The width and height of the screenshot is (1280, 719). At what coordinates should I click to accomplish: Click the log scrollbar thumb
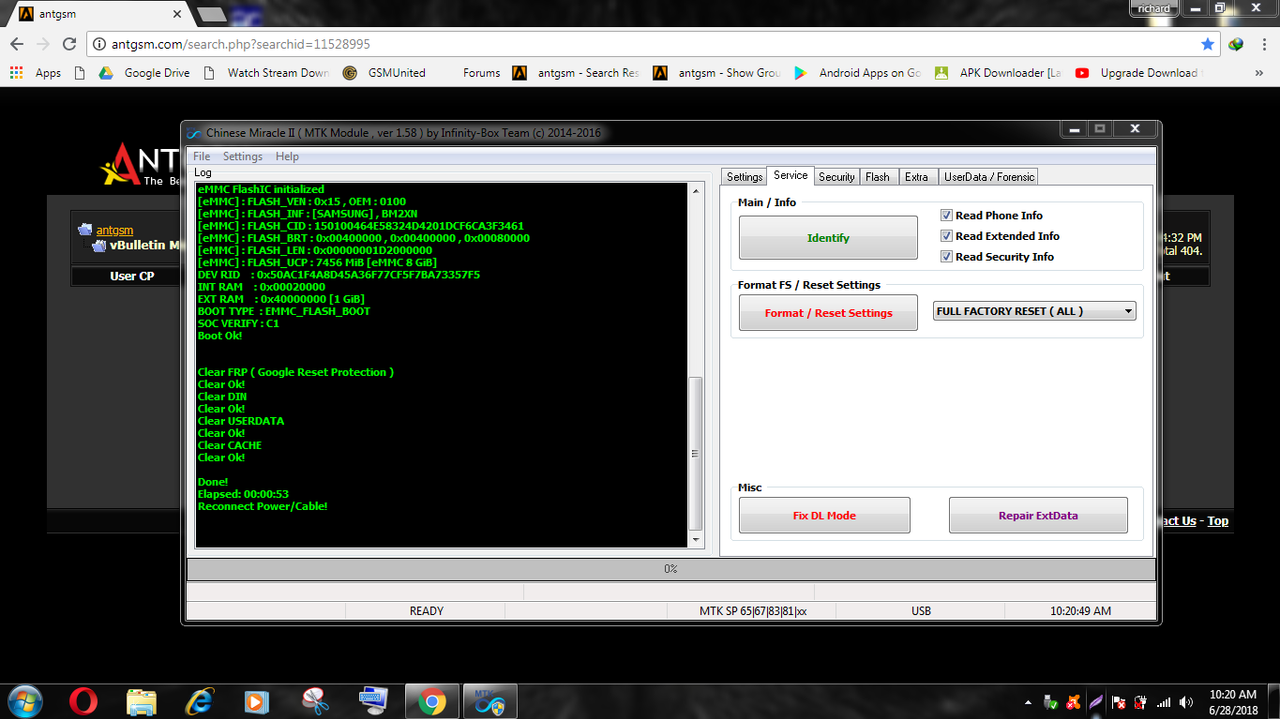point(697,453)
